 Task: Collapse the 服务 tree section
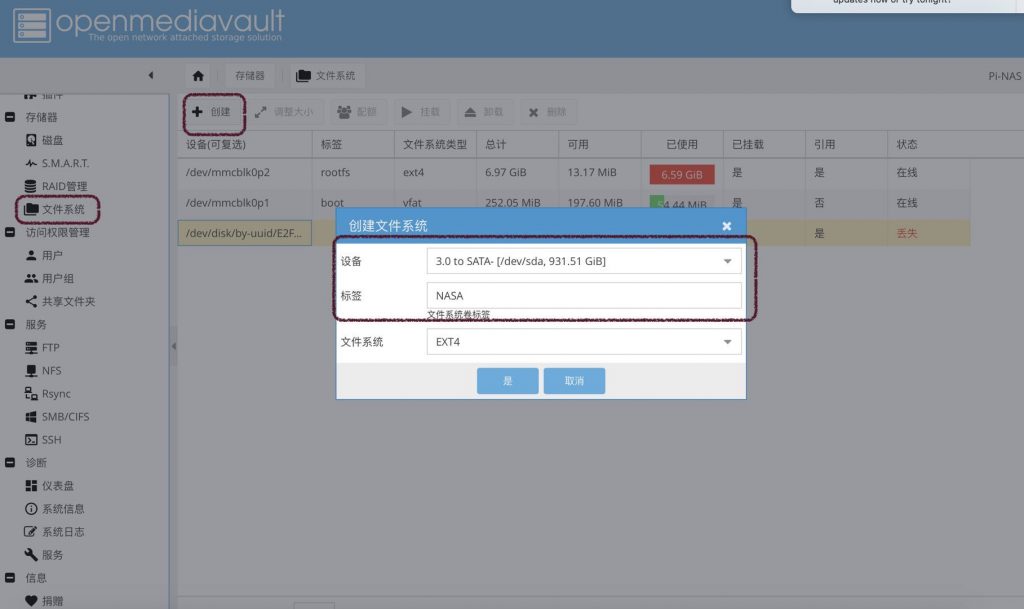pyautogui.click(x=10, y=325)
